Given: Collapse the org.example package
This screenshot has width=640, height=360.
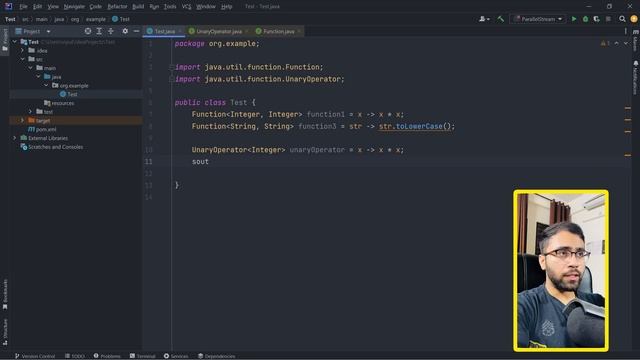Looking at the screenshot, I should (x=46, y=85).
